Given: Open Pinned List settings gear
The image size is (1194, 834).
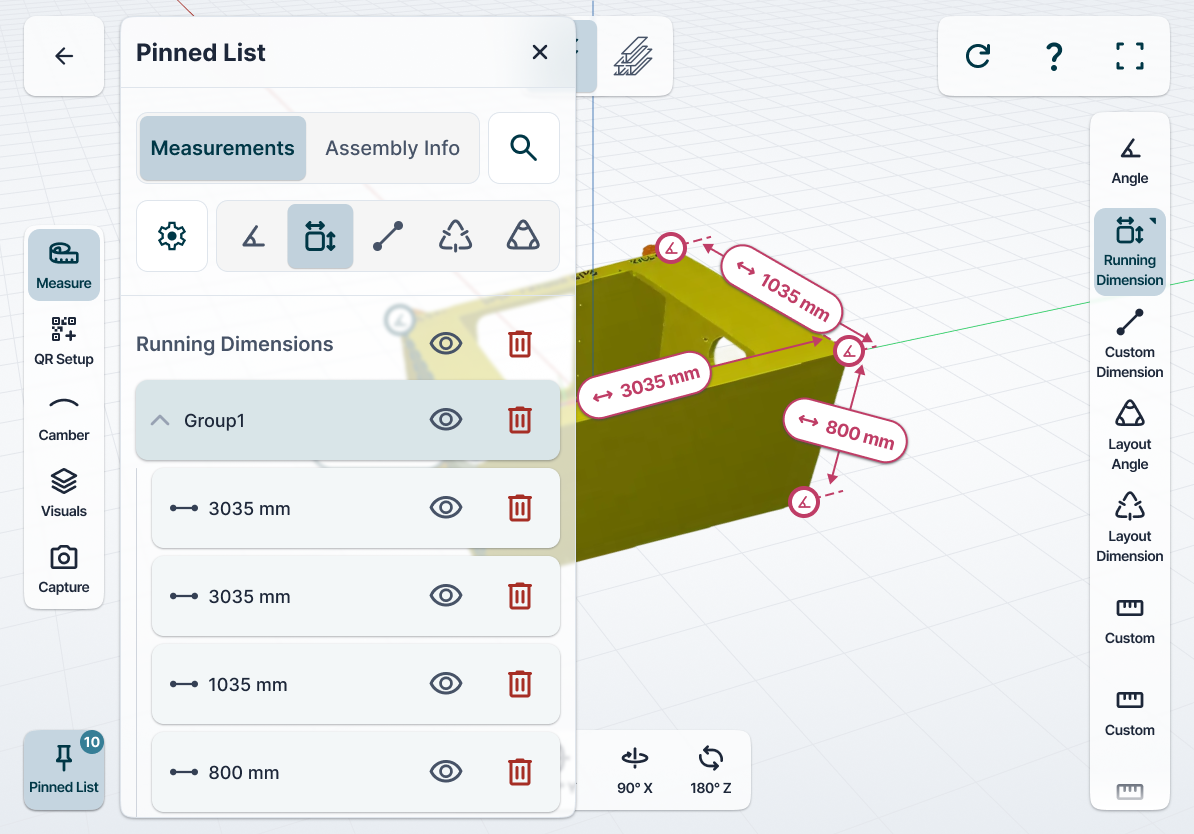Looking at the screenshot, I should click(172, 236).
